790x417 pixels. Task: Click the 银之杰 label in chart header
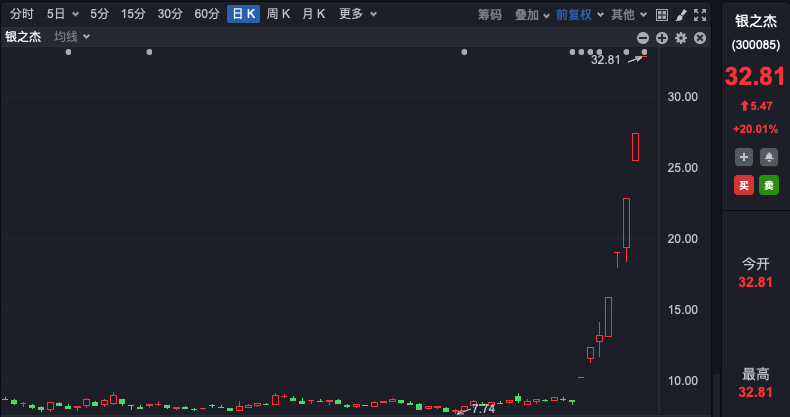(x=23, y=37)
